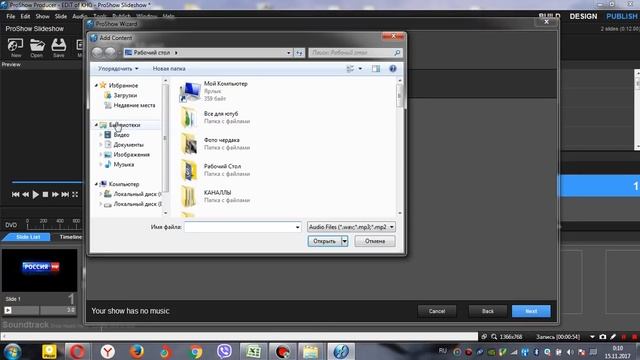Open the Упорядочить dropdown menu
640x360 pixels.
pyautogui.click(x=118, y=69)
